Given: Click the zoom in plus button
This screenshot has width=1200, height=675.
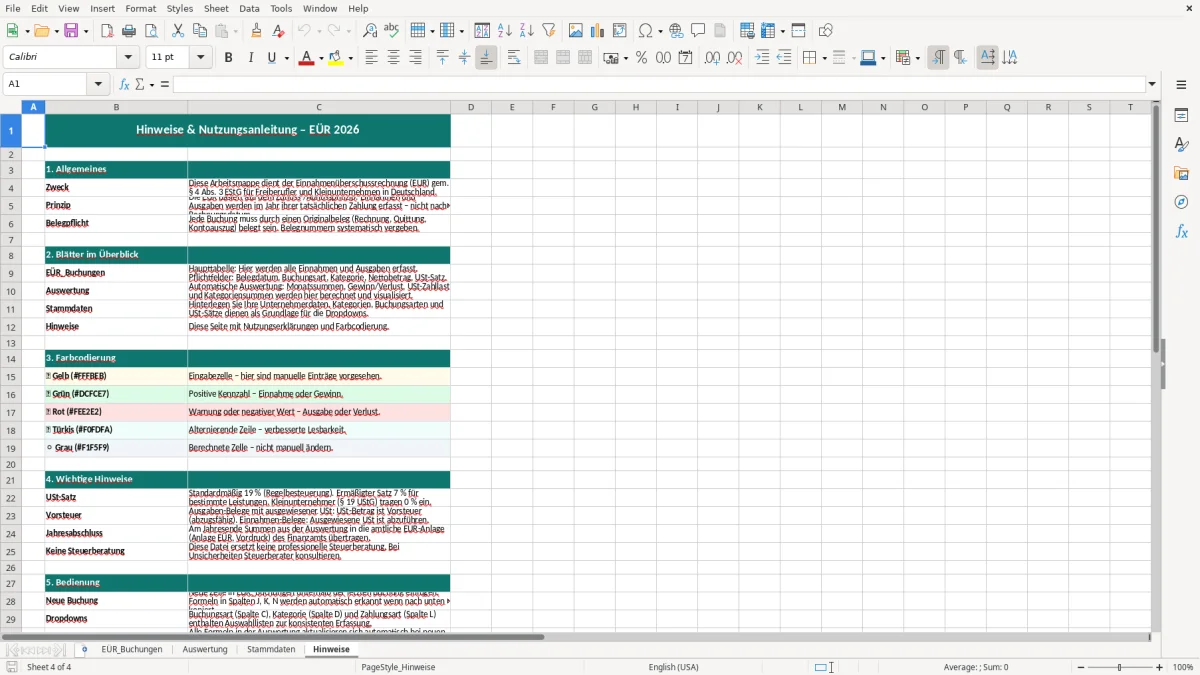Looking at the screenshot, I should (x=1160, y=667).
